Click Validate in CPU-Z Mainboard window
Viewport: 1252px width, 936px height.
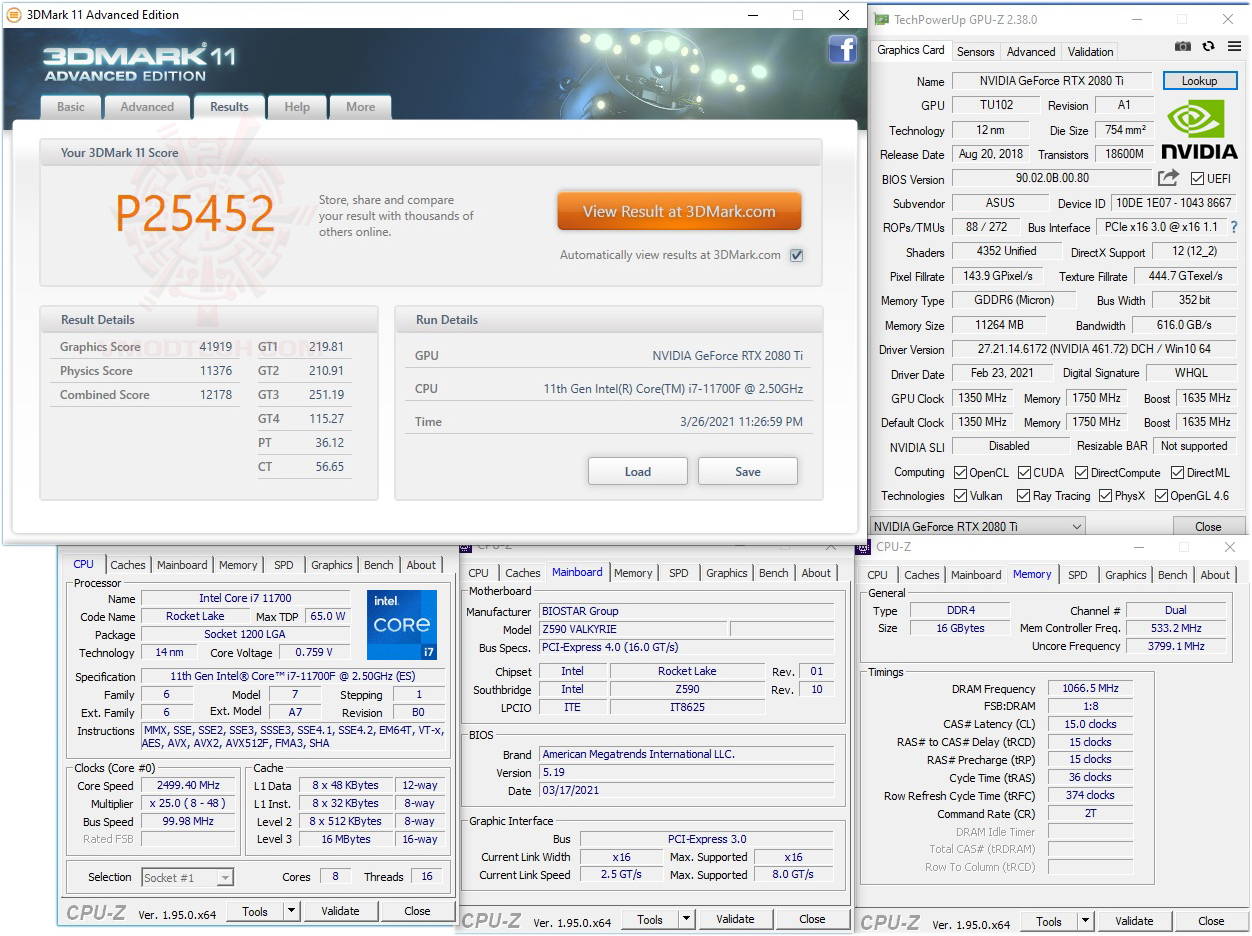(x=735, y=919)
